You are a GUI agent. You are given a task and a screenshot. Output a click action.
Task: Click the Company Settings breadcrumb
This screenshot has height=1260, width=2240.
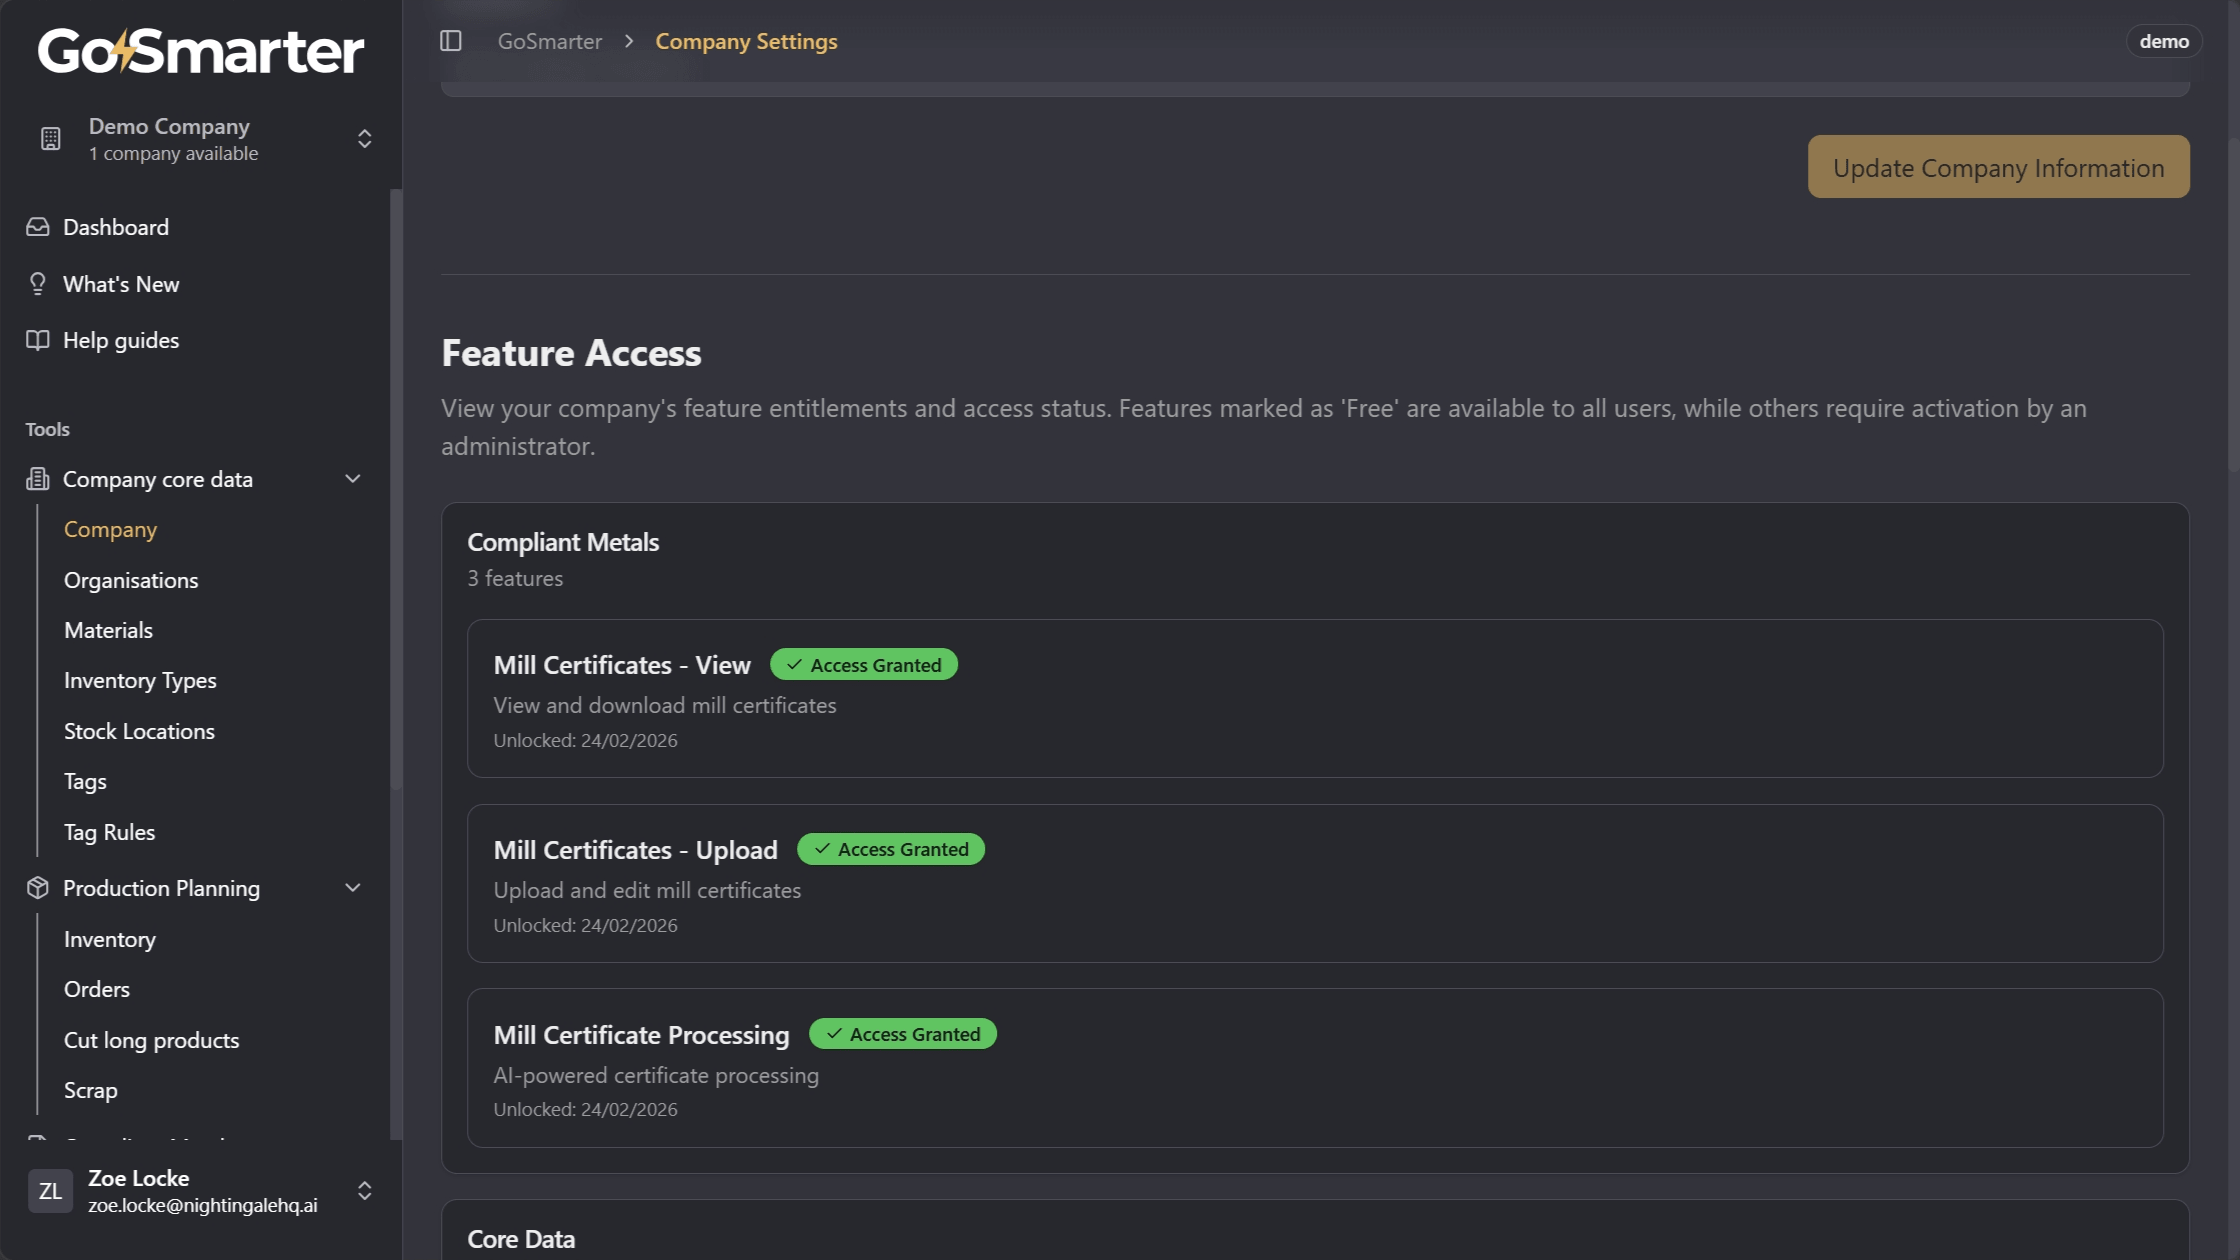click(746, 41)
